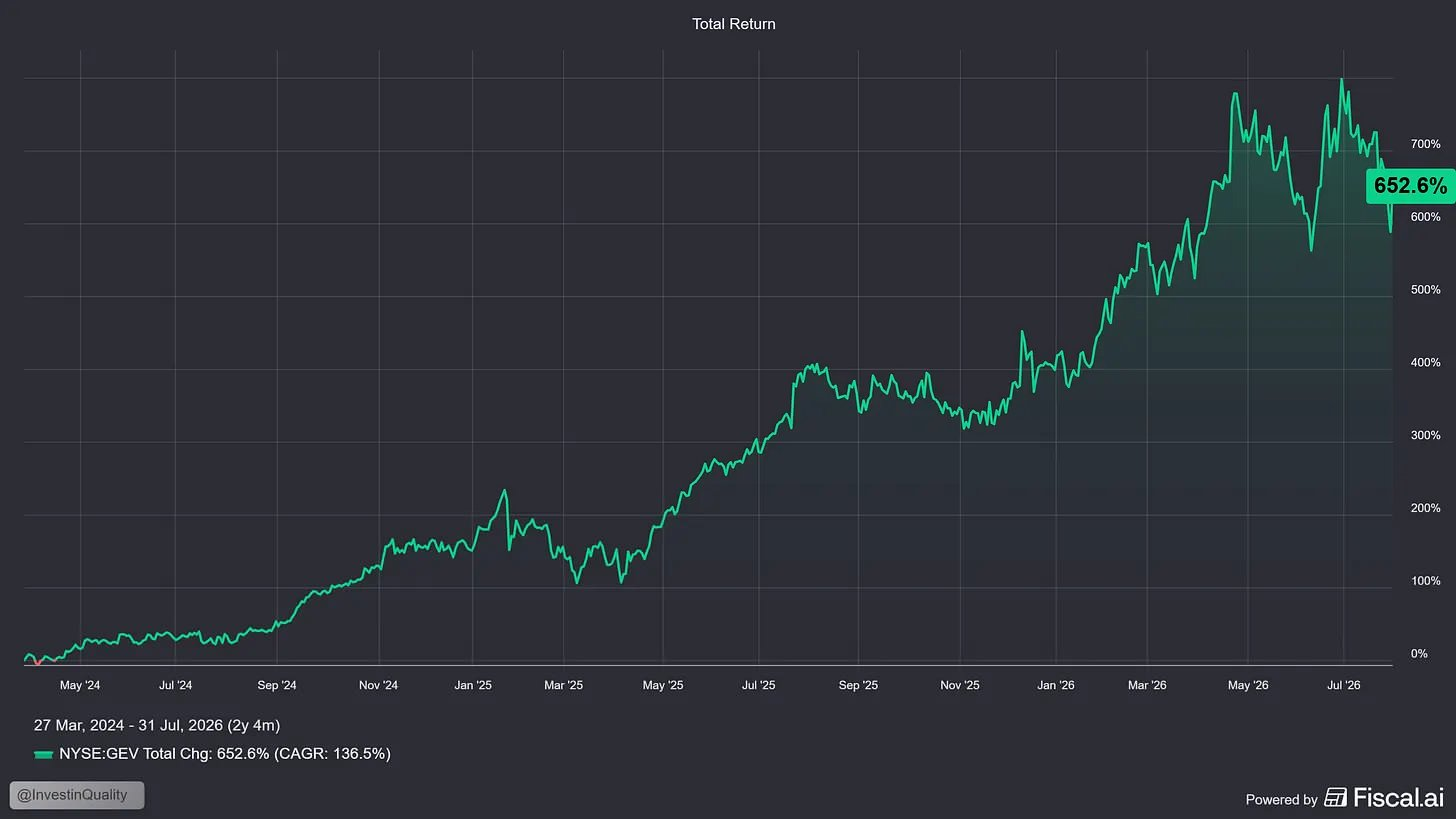Click the "400%" y-axis label
This screenshot has width=1456, height=819.
[x=1425, y=363]
